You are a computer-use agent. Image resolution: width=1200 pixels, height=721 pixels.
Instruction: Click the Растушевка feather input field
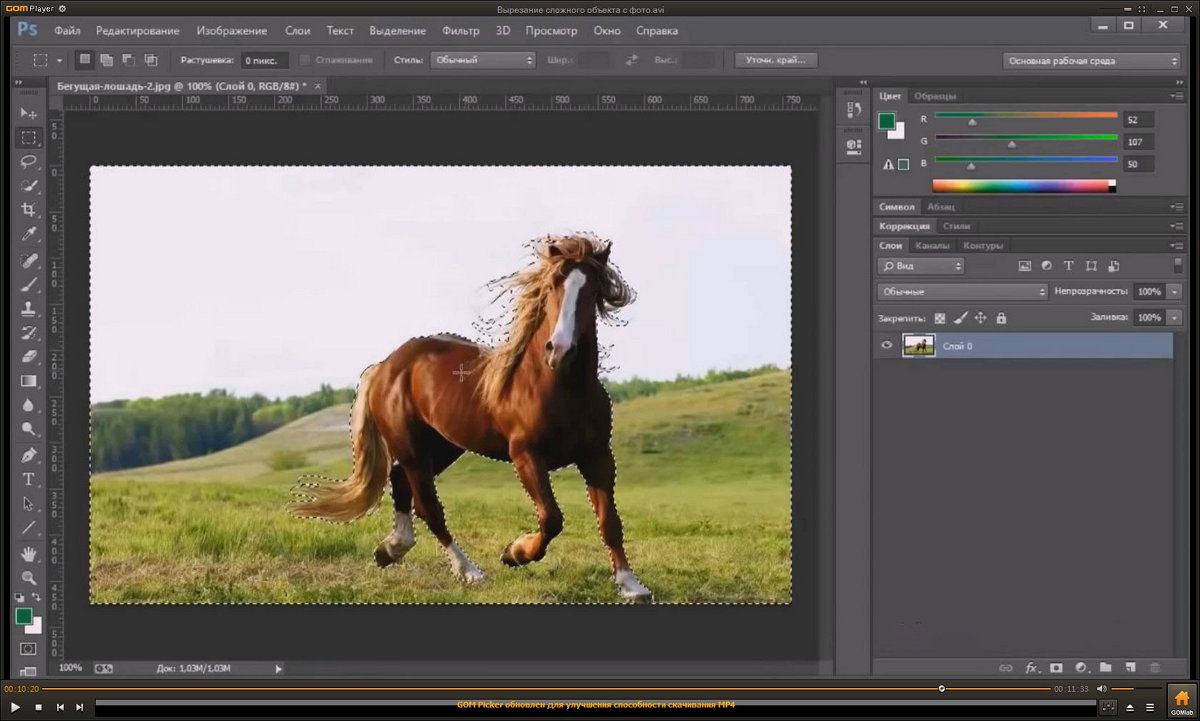click(265, 60)
